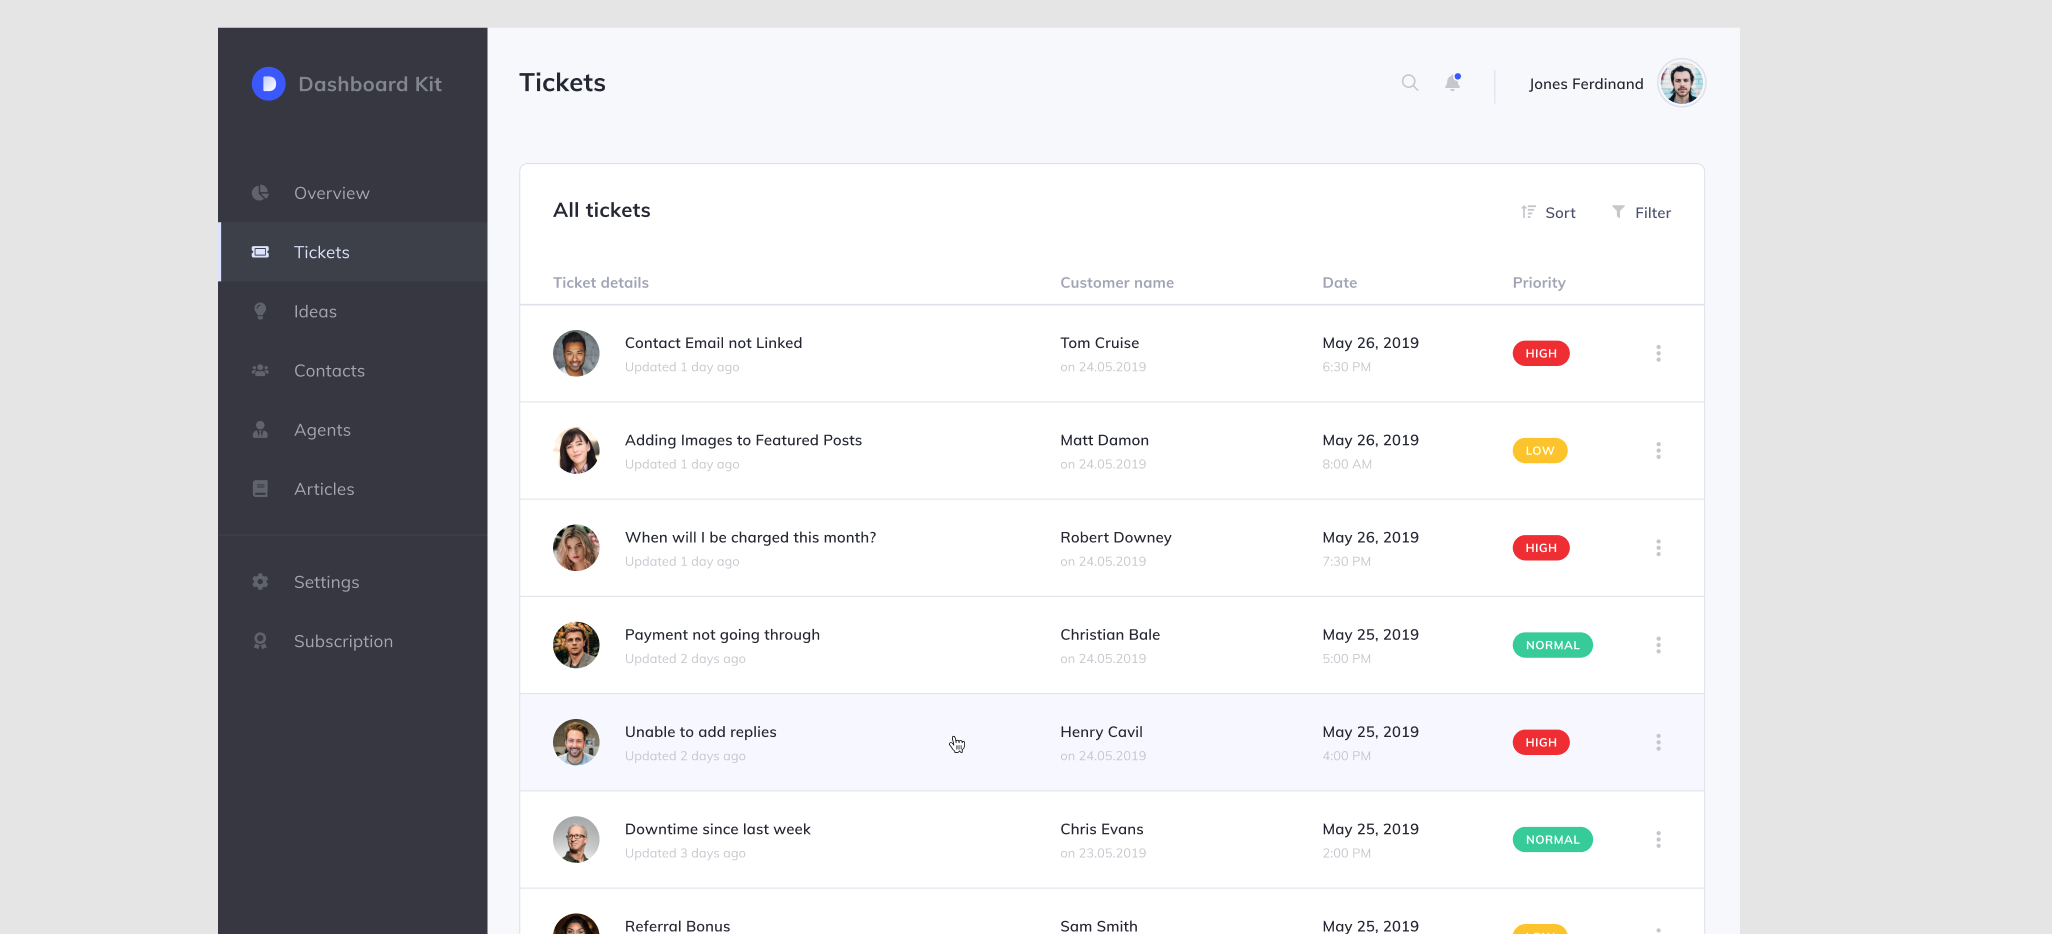Click the Overview pie chart icon
The height and width of the screenshot is (934, 2052).
(260, 193)
